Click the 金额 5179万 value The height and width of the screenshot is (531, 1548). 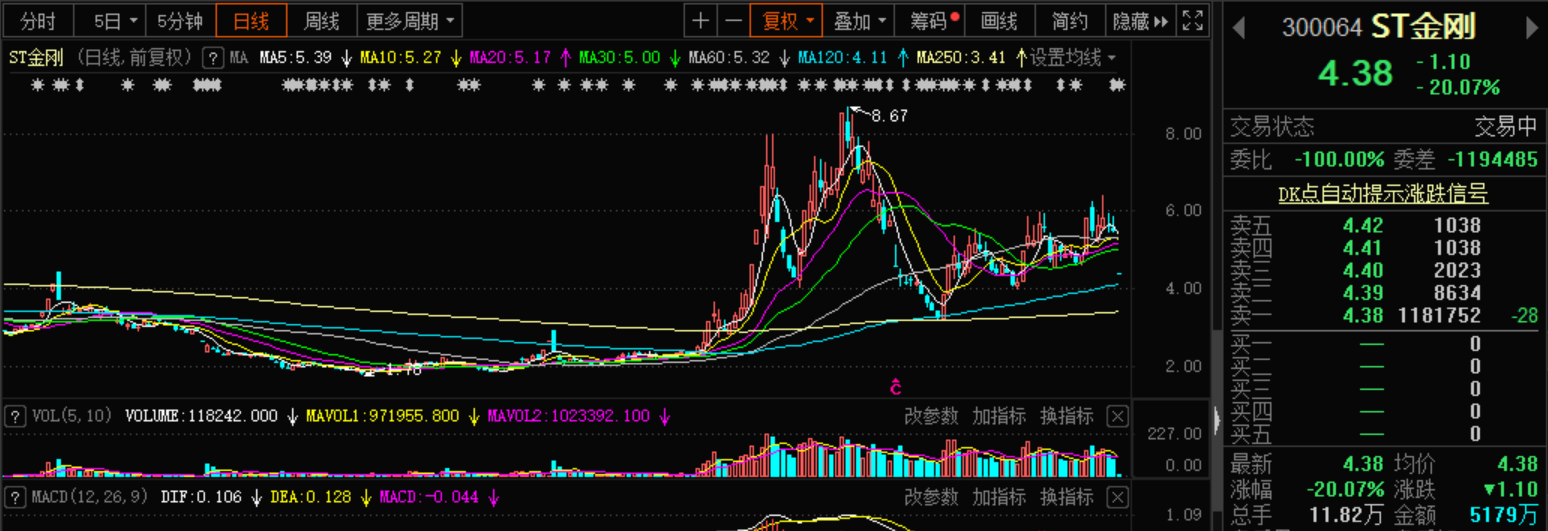pyautogui.click(x=1505, y=517)
